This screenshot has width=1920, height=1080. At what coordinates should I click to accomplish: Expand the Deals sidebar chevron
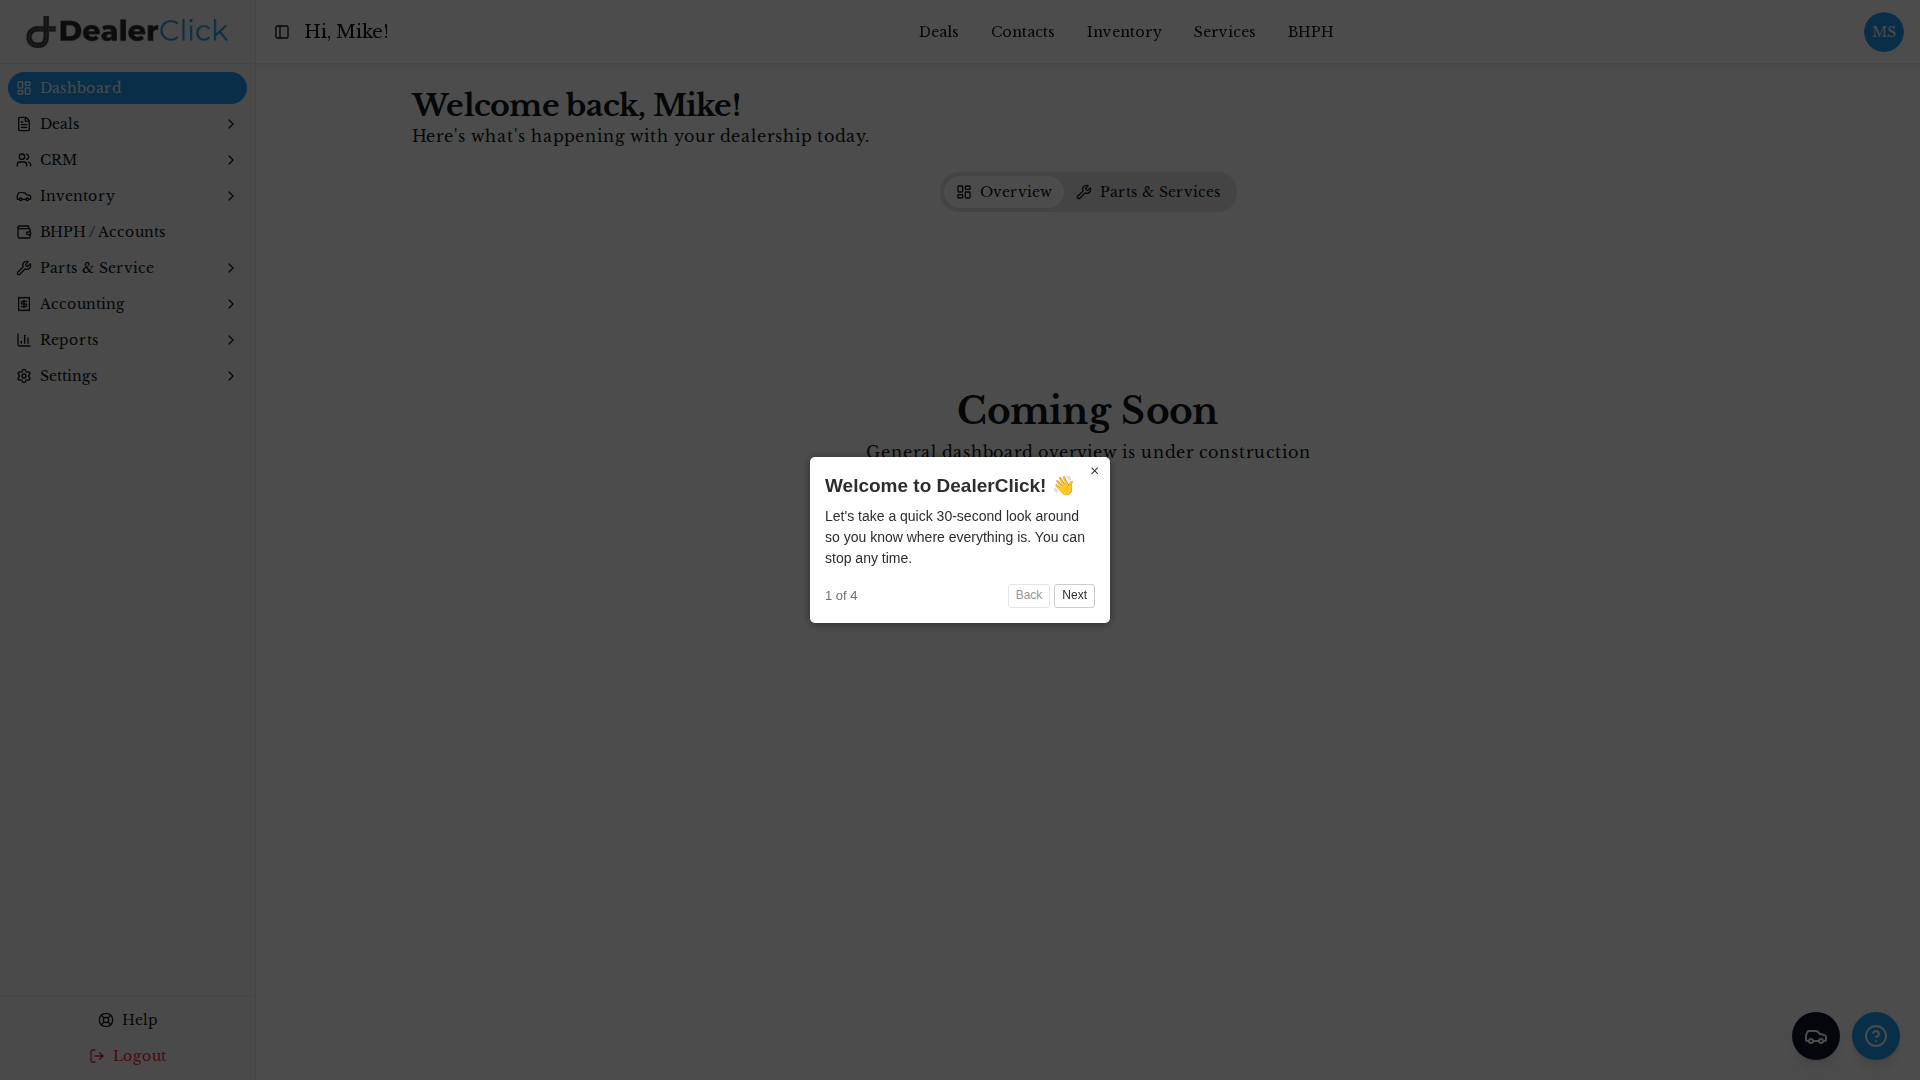(x=231, y=124)
